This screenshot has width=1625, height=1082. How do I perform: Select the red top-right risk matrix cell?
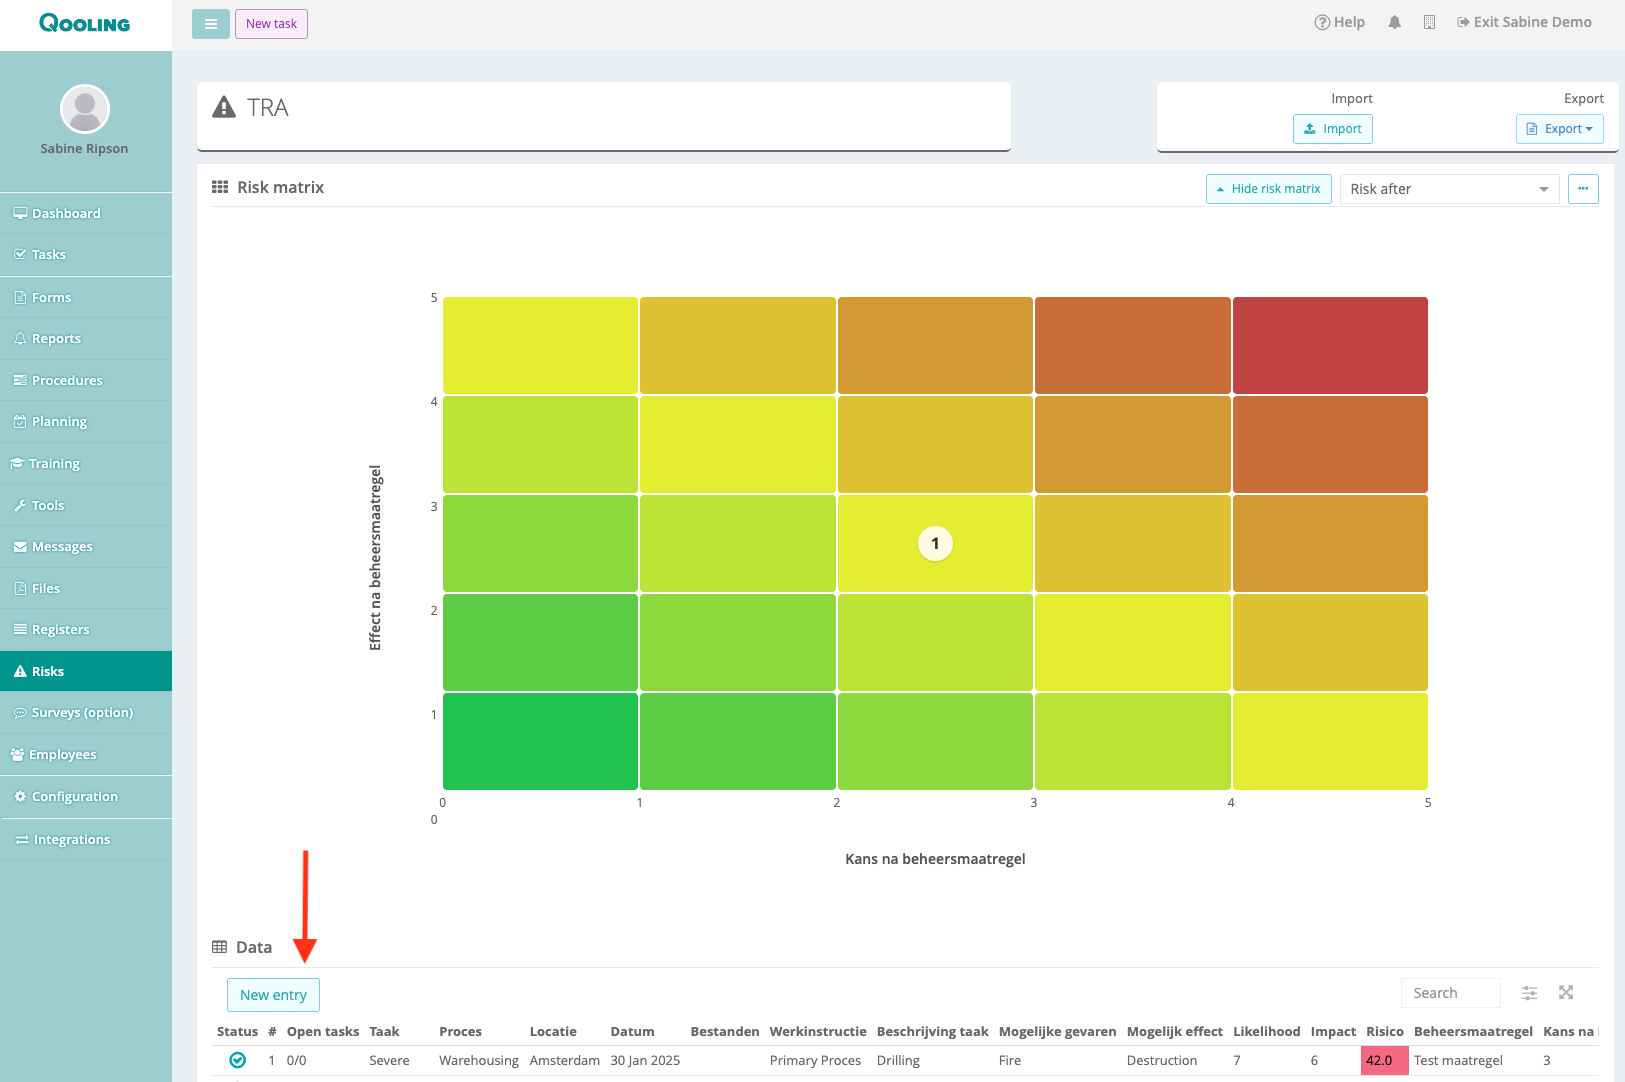point(1330,345)
